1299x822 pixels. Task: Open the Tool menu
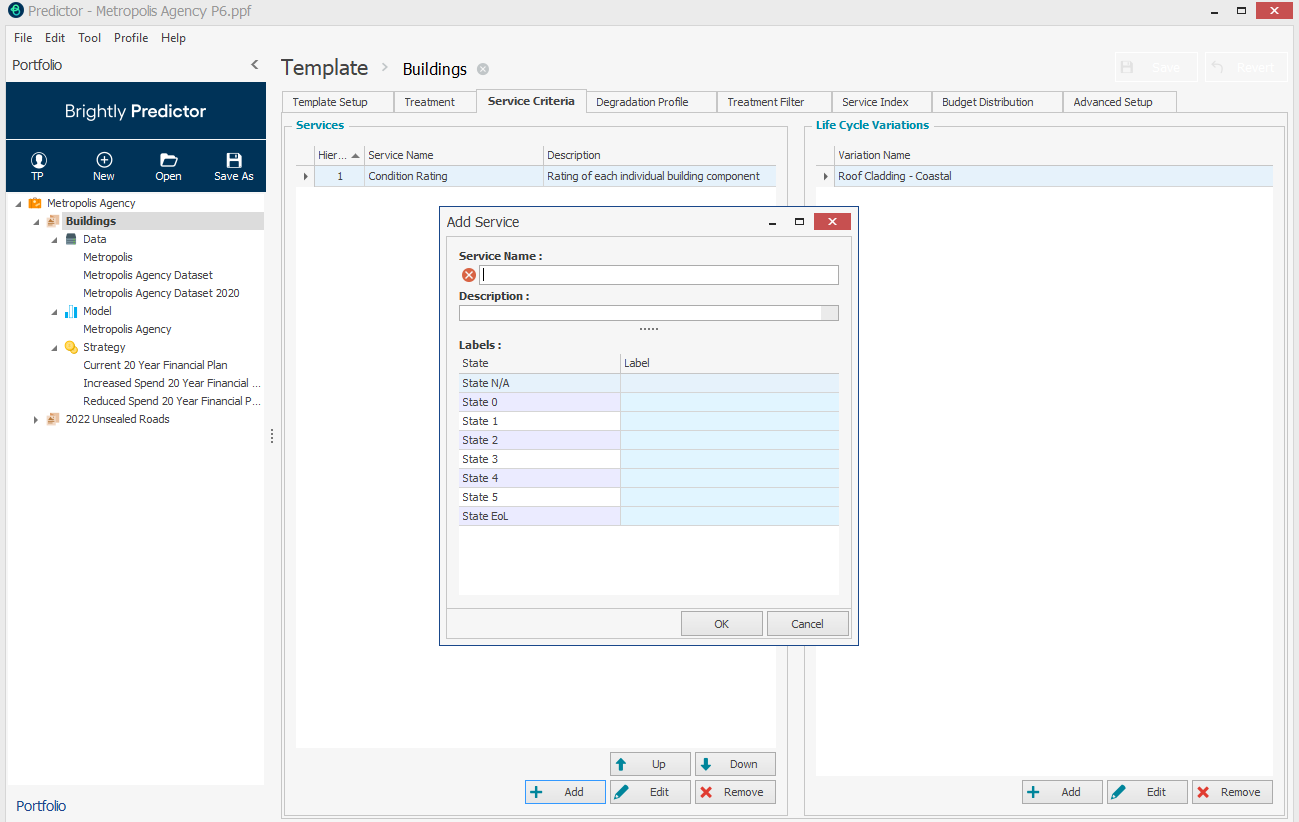click(90, 38)
